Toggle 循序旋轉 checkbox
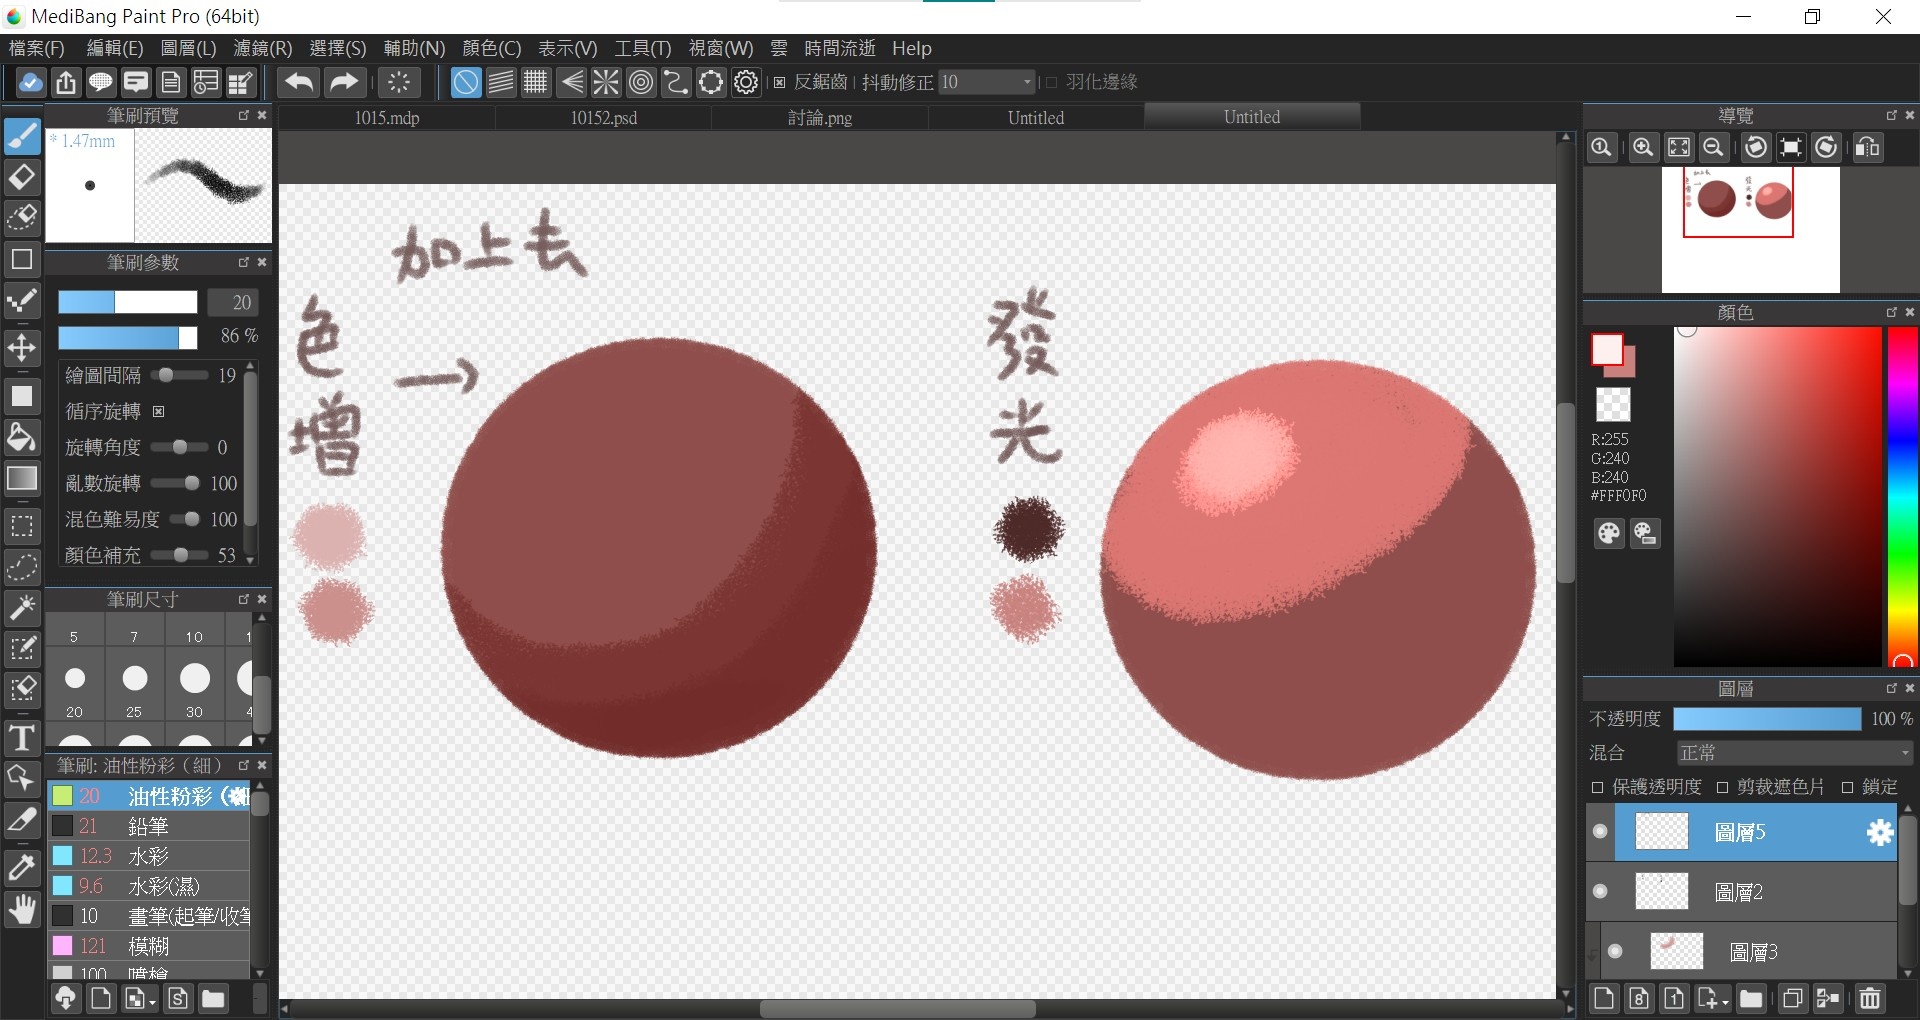Image resolution: width=1920 pixels, height=1020 pixels. pyautogui.click(x=159, y=411)
